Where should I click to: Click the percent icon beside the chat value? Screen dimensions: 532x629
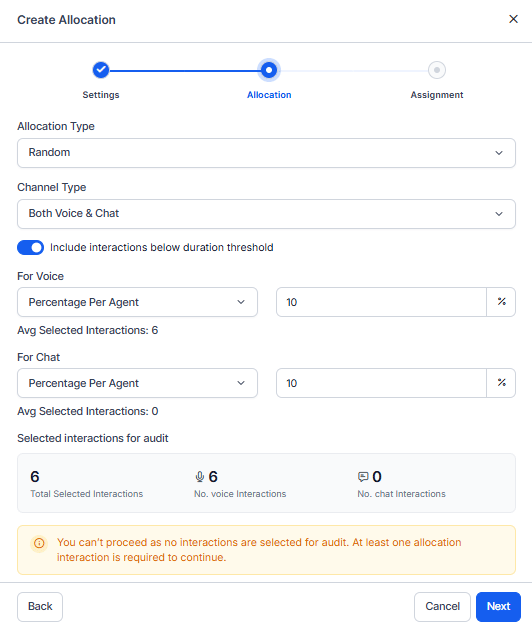click(x=502, y=383)
